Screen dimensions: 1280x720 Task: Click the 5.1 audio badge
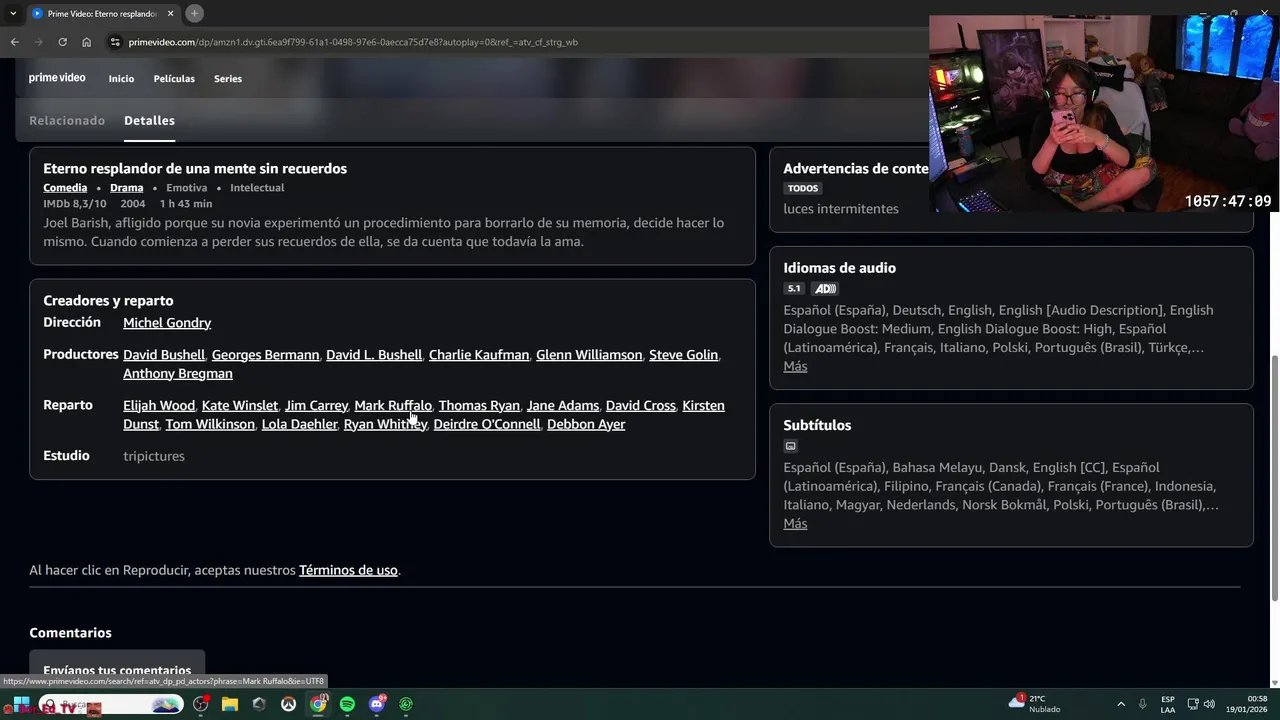click(x=794, y=289)
